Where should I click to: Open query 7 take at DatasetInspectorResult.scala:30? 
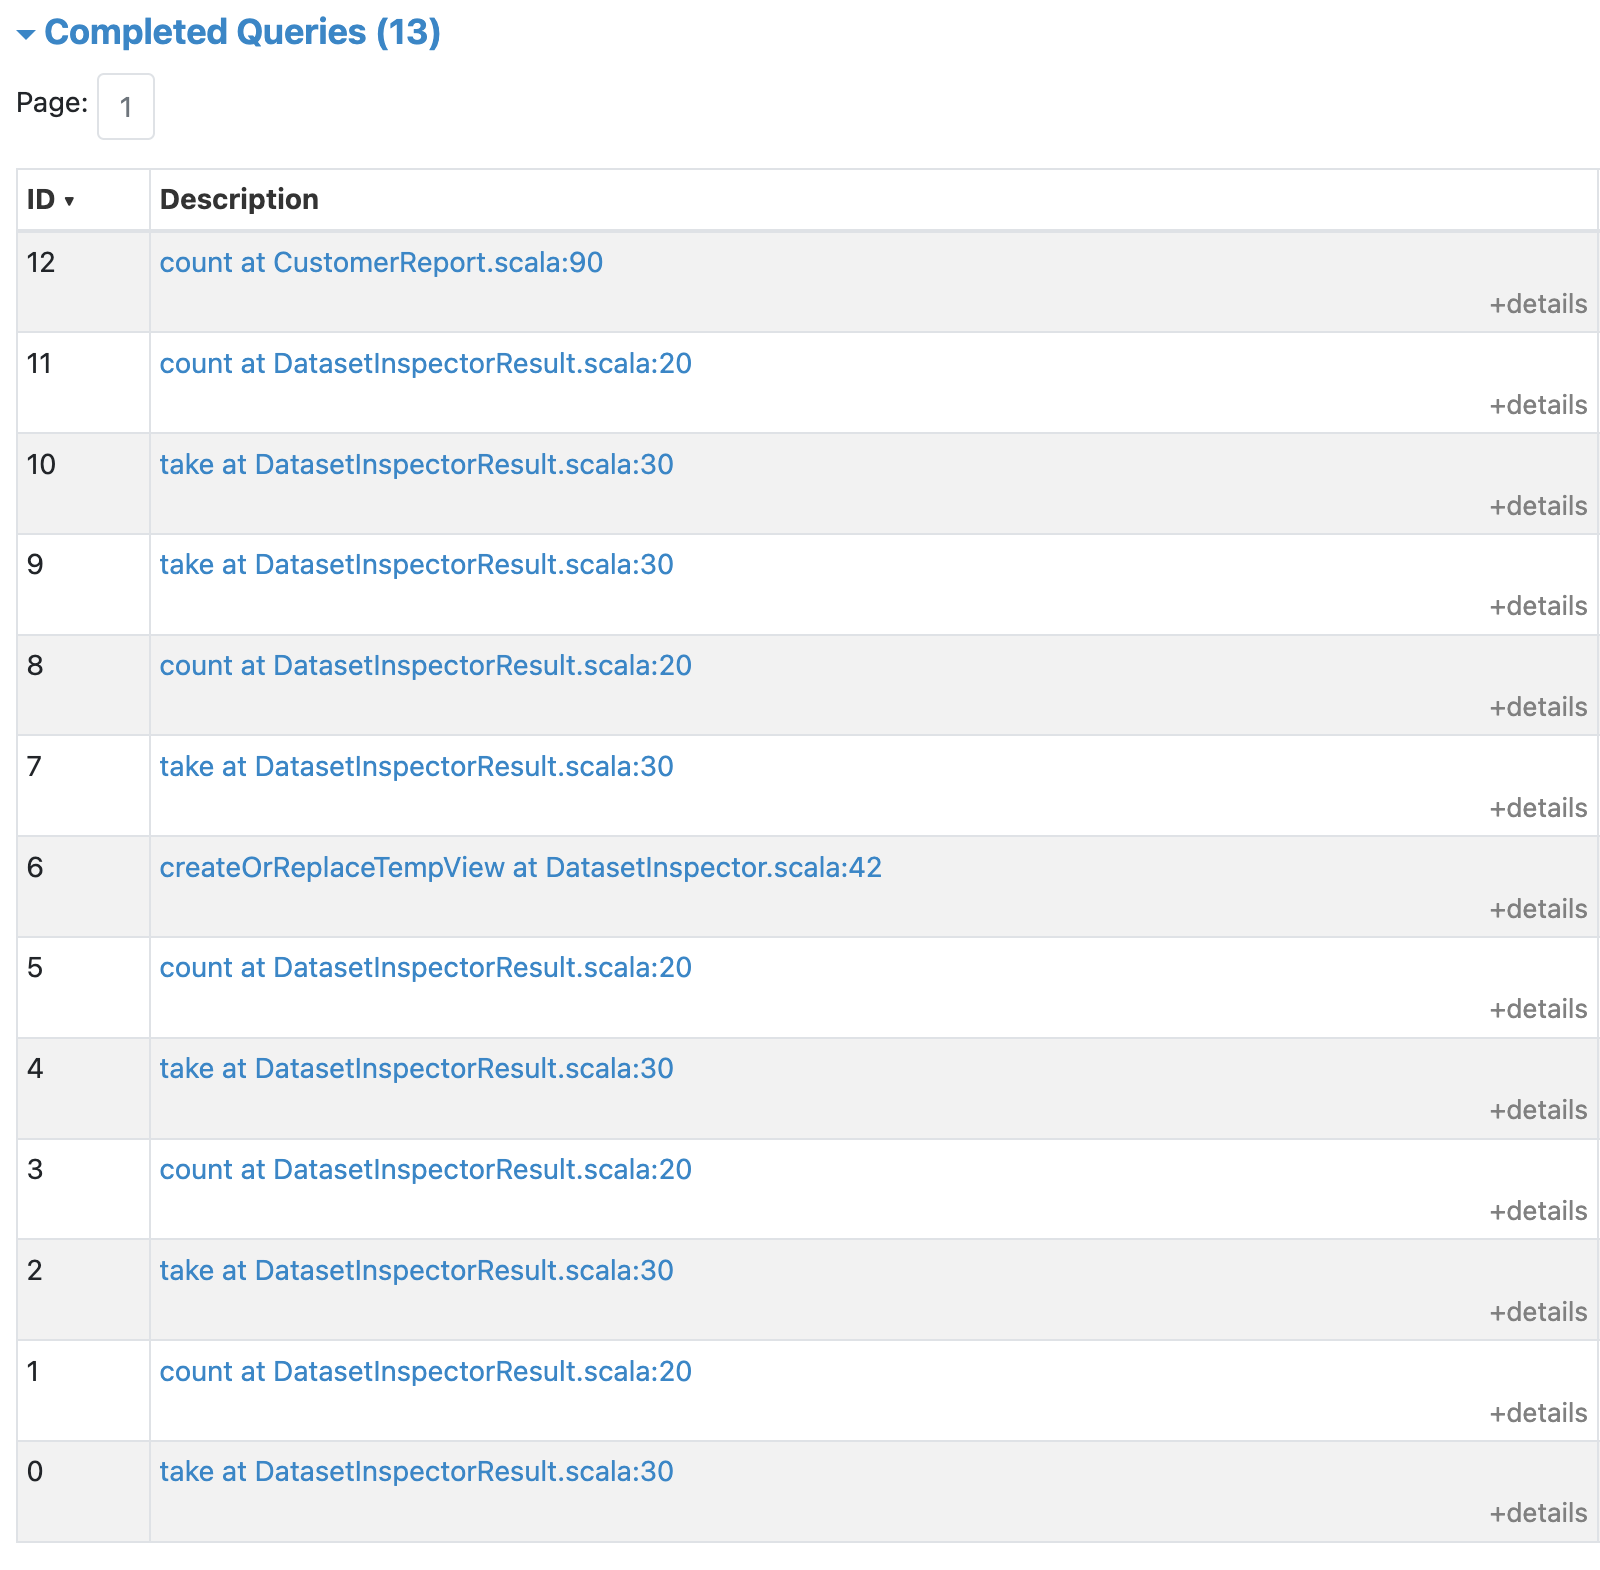[x=417, y=766]
